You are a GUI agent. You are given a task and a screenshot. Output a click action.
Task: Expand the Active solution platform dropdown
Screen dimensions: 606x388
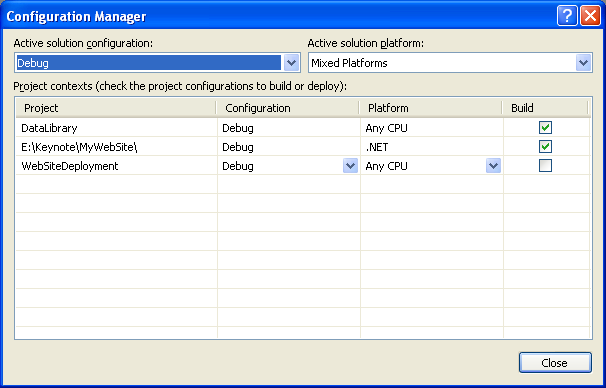pos(584,63)
